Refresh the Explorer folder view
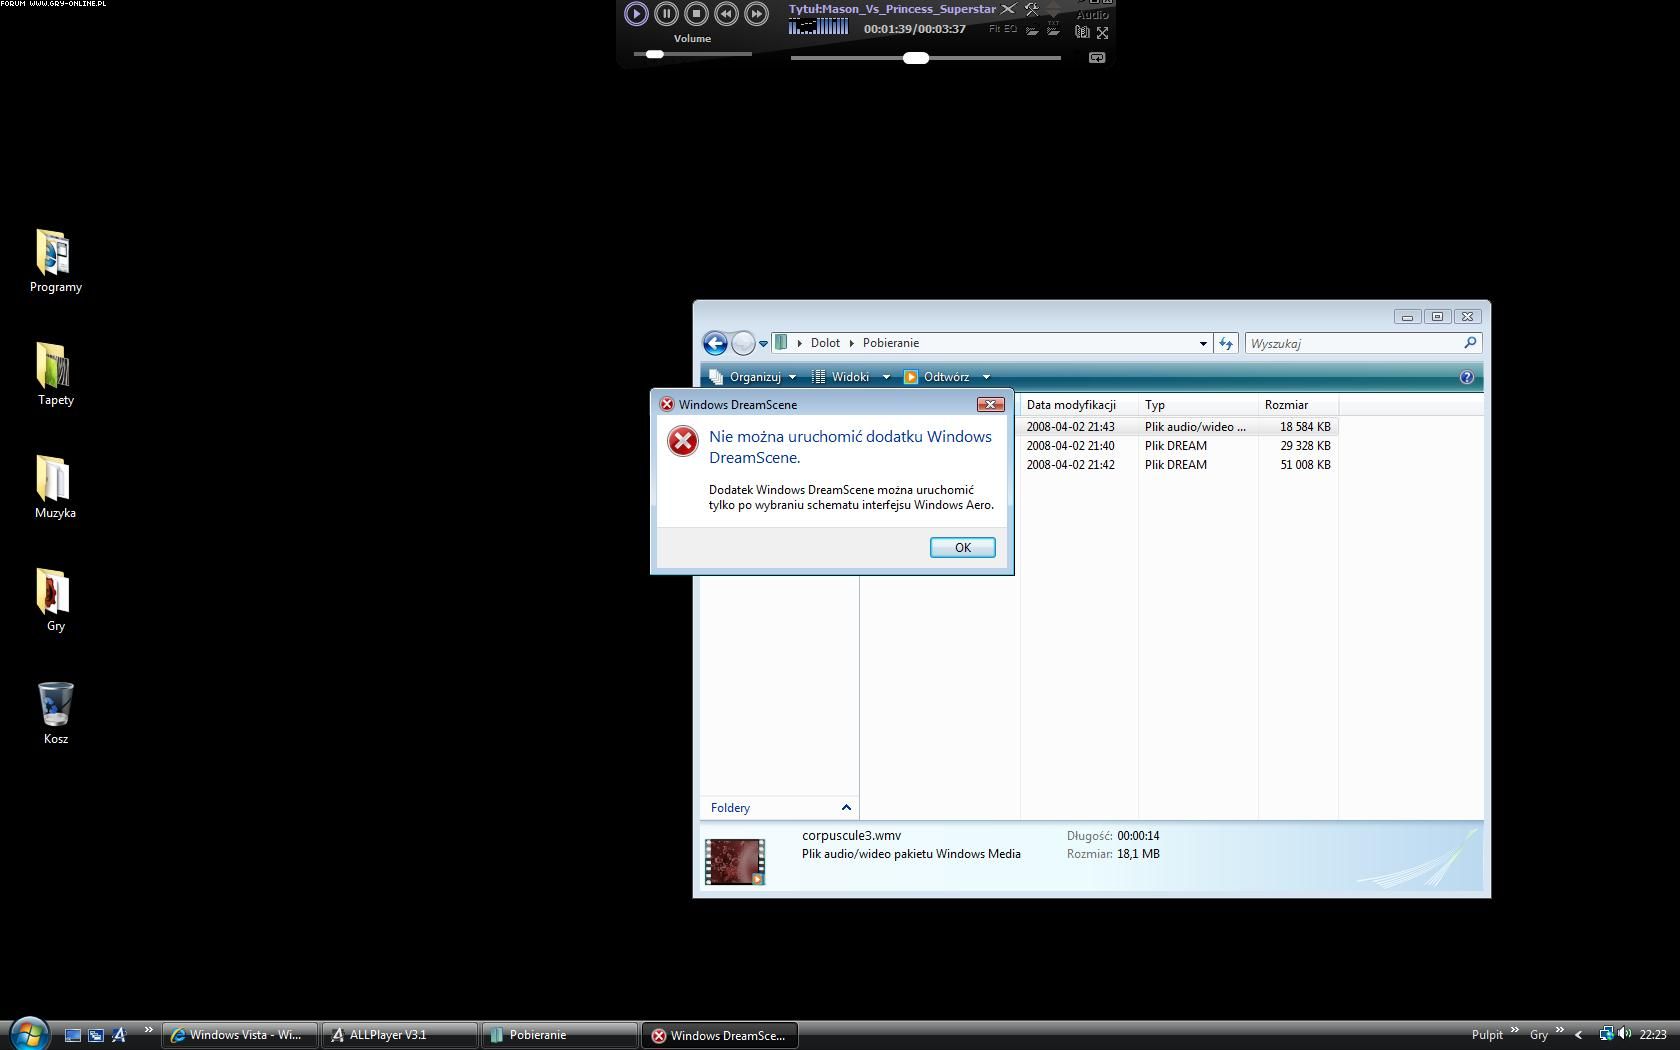 pyautogui.click(x=1225, y=343)
